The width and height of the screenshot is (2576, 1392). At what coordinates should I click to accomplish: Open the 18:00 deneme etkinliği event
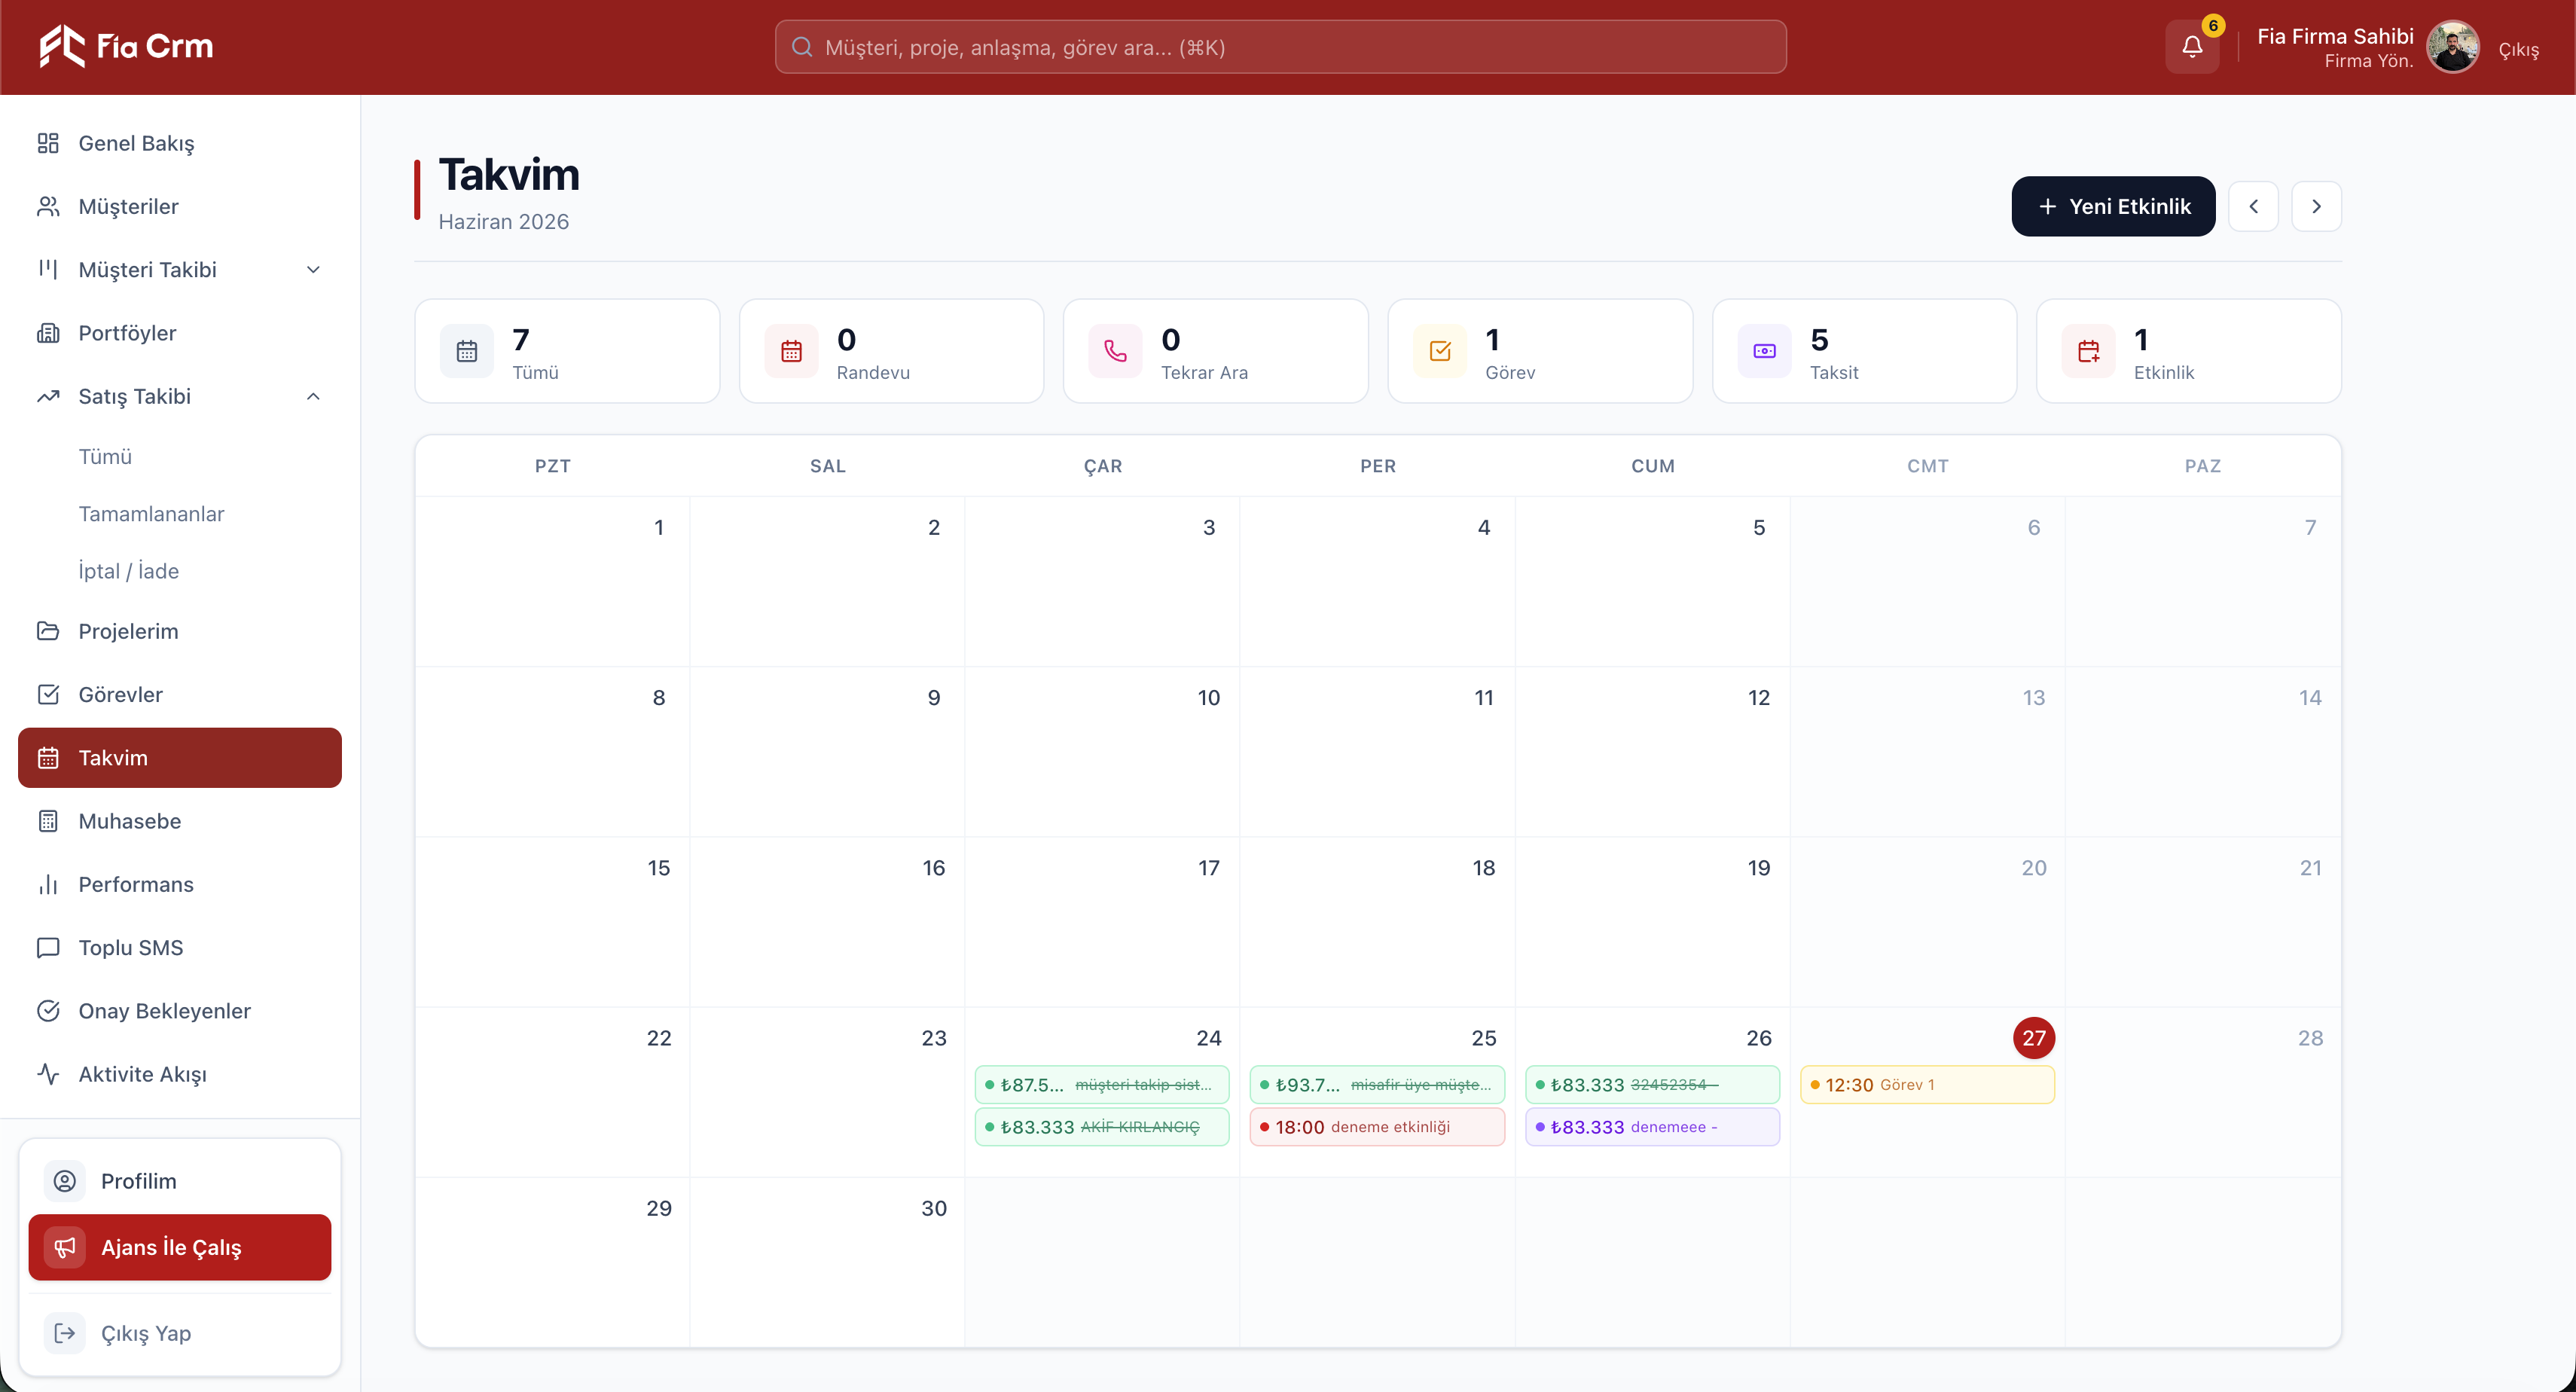click(x=1377, y=1127)
